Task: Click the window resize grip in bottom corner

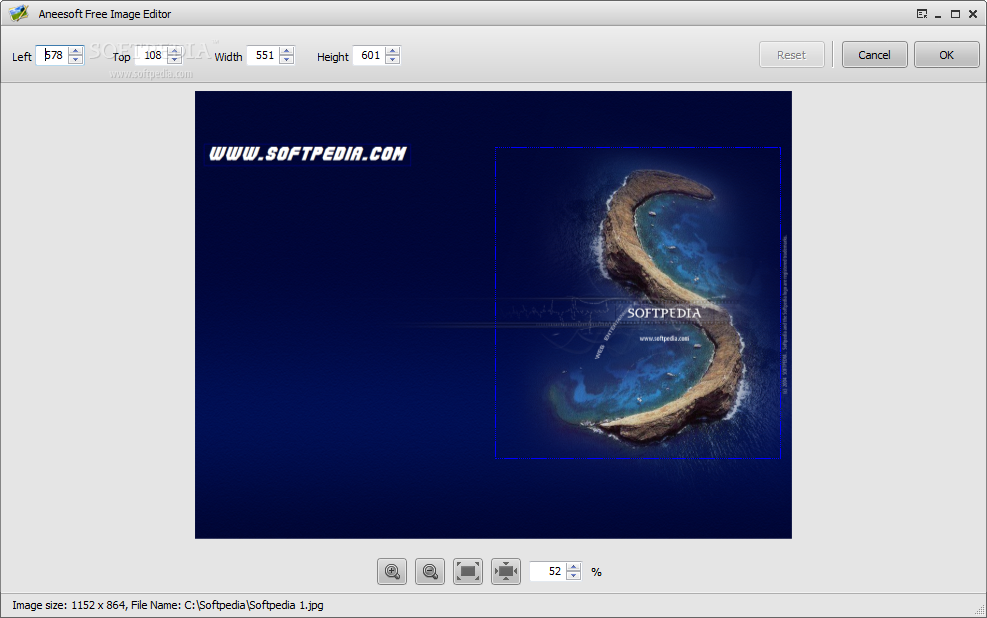Action: coord(980,610)
